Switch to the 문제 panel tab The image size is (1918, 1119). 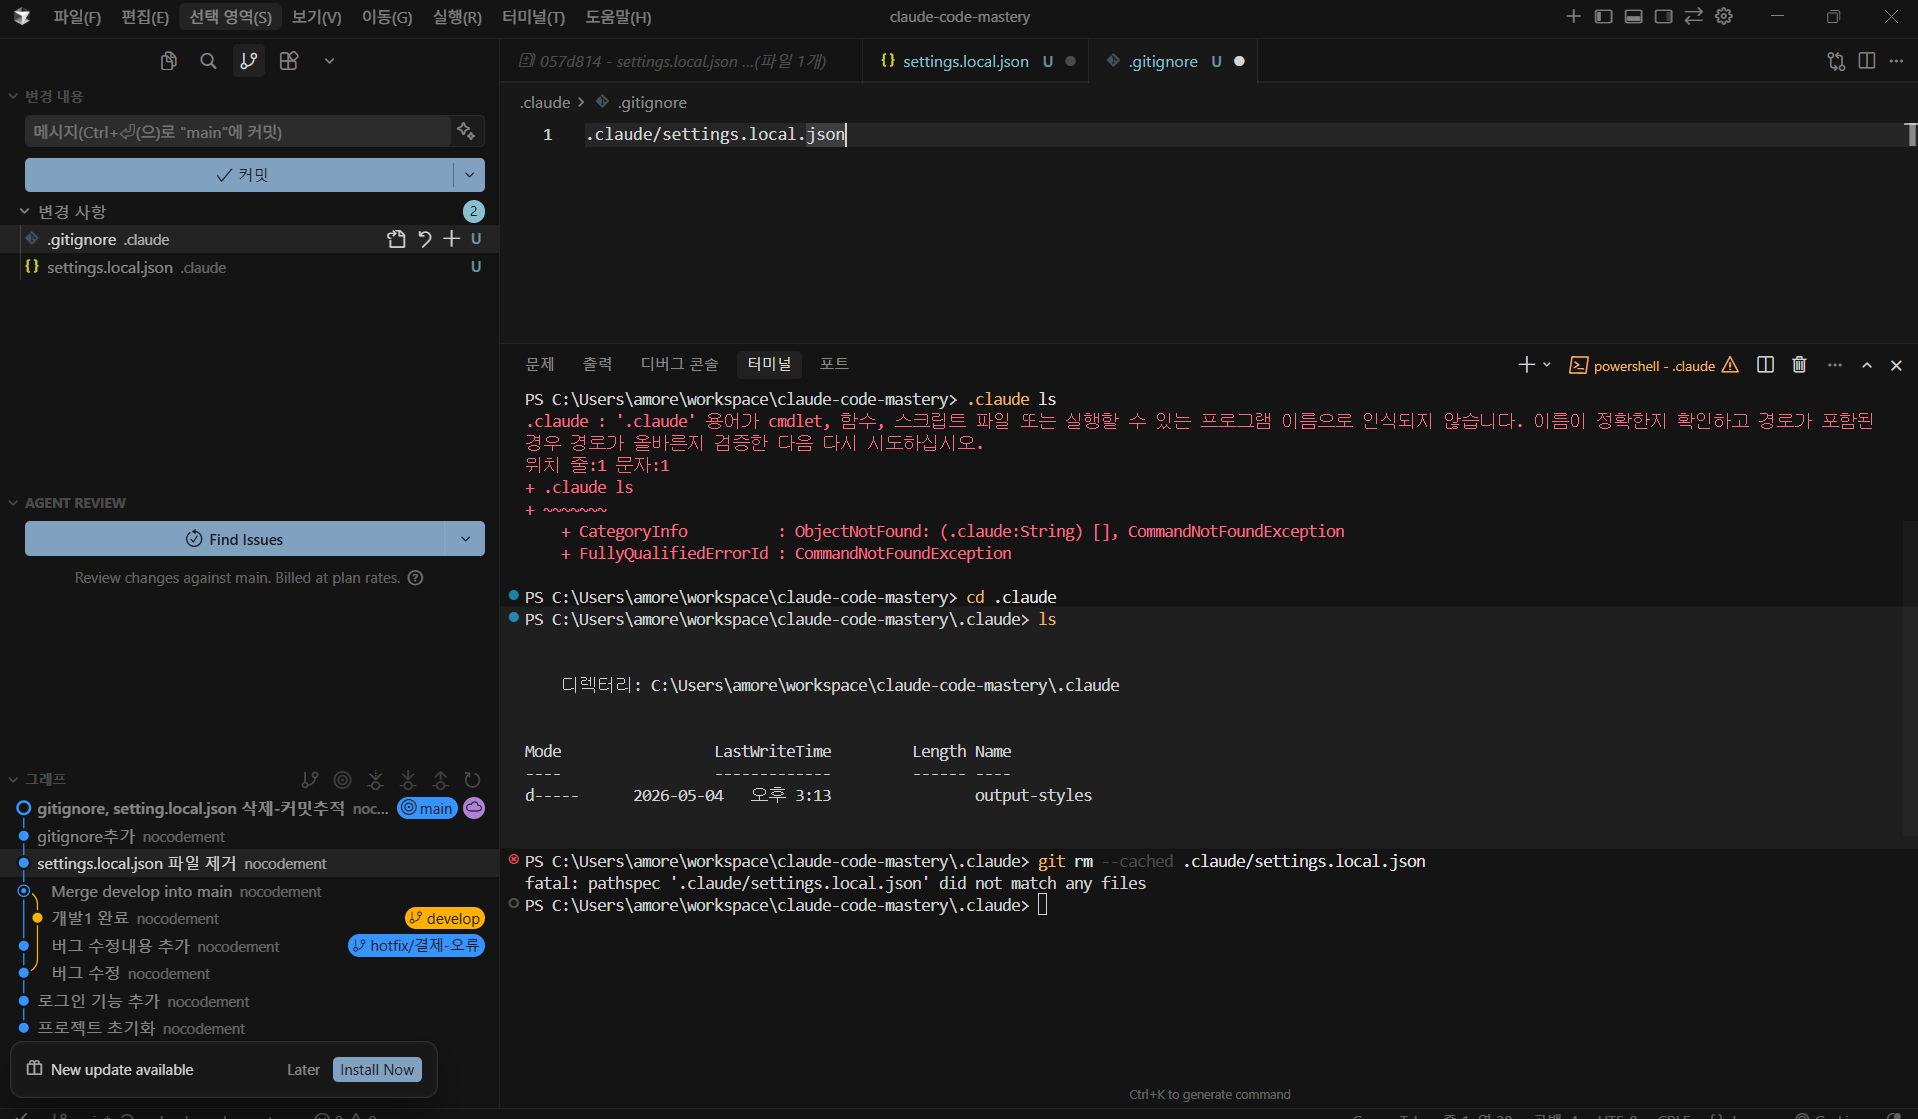coord(540,364)
